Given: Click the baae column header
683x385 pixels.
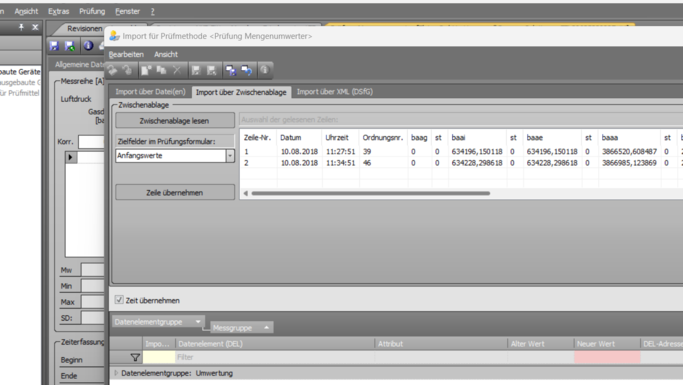Looking at the screenshot, I should tap(552, 138).
